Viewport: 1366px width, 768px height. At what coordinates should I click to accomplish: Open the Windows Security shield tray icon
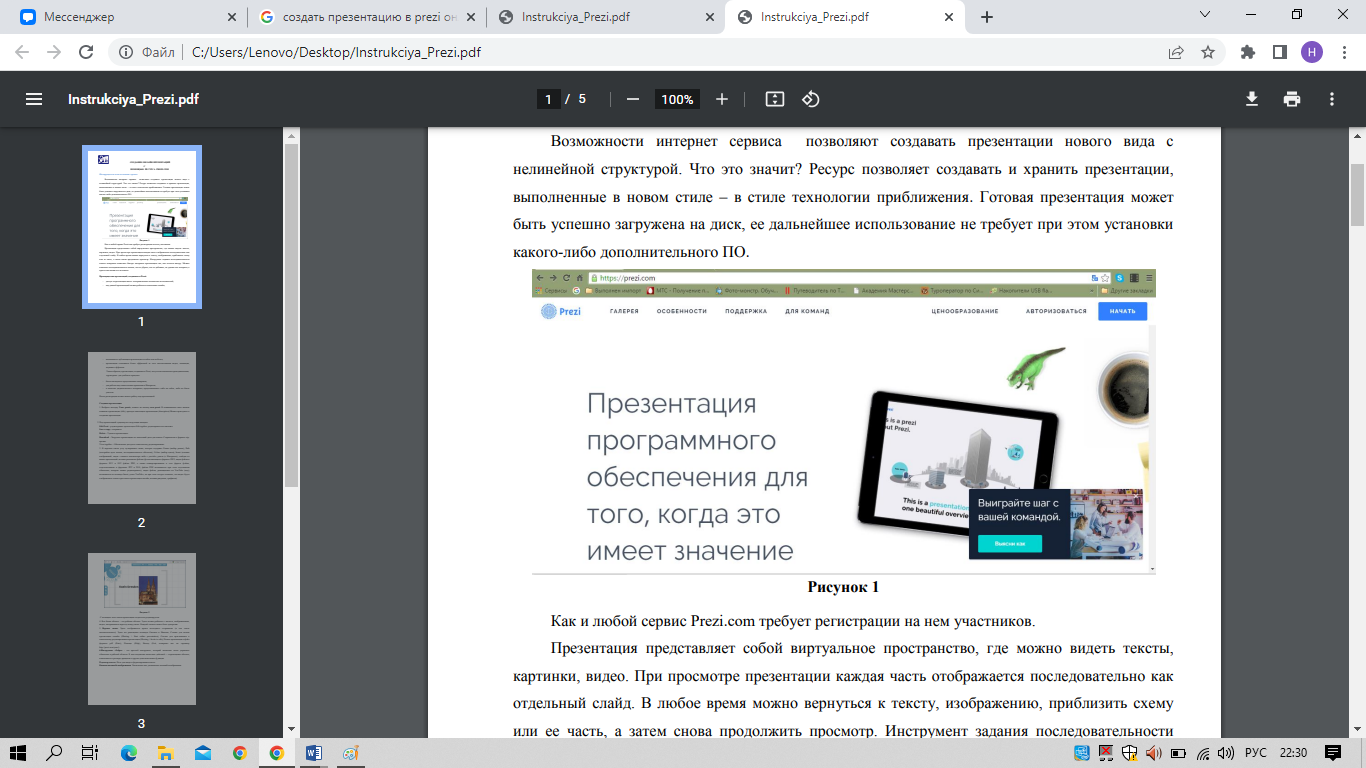coord(1130,753)
